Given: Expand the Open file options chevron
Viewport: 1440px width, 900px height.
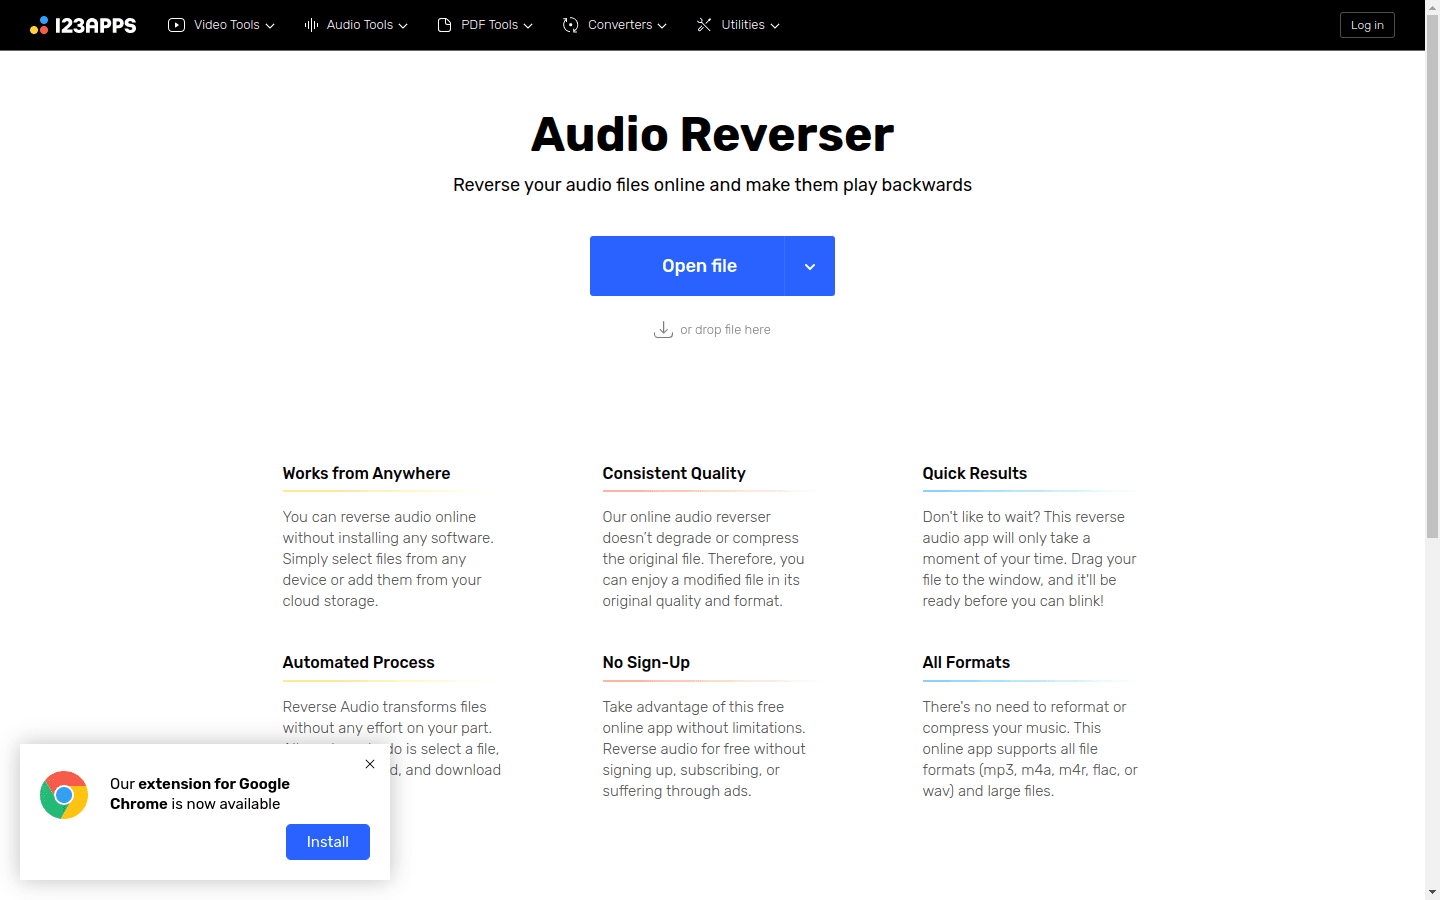Looking at the screenshot, I should (x=810, y=266).
